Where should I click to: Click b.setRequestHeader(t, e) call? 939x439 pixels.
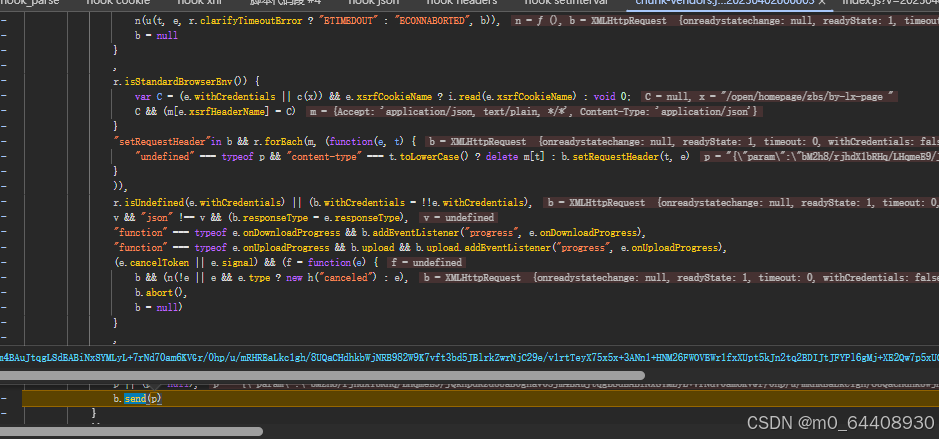click(623, 157)
